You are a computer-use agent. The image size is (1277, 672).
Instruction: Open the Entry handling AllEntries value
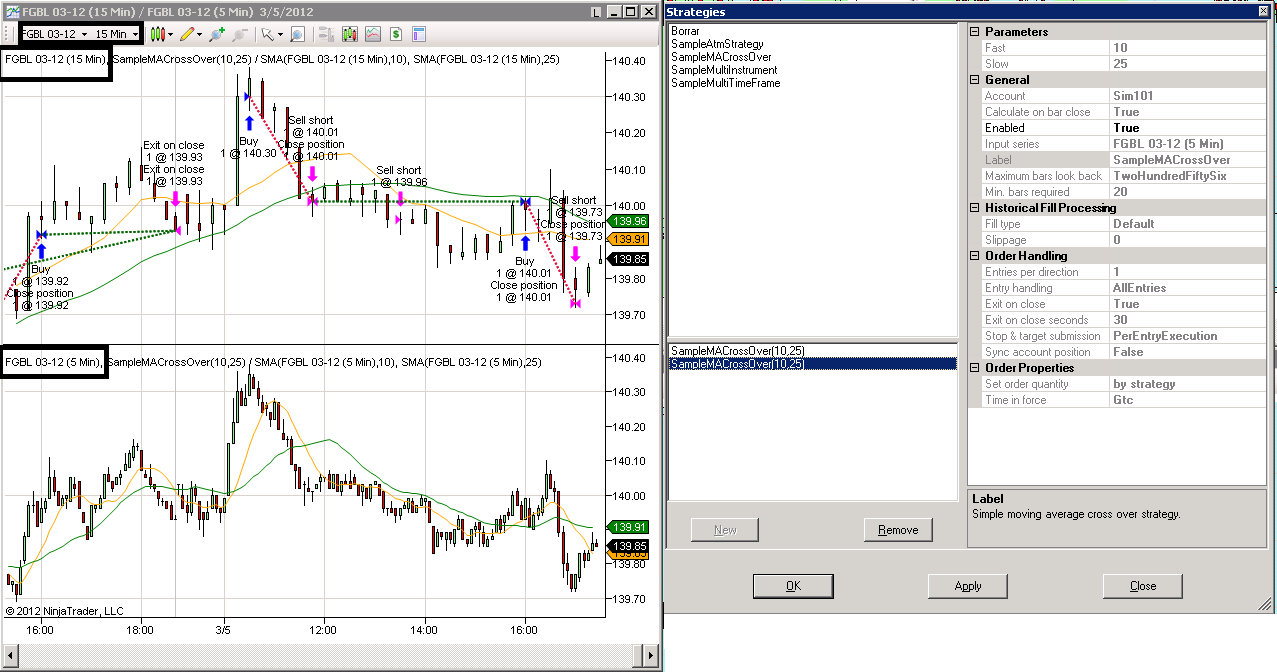pos(1187,288)
